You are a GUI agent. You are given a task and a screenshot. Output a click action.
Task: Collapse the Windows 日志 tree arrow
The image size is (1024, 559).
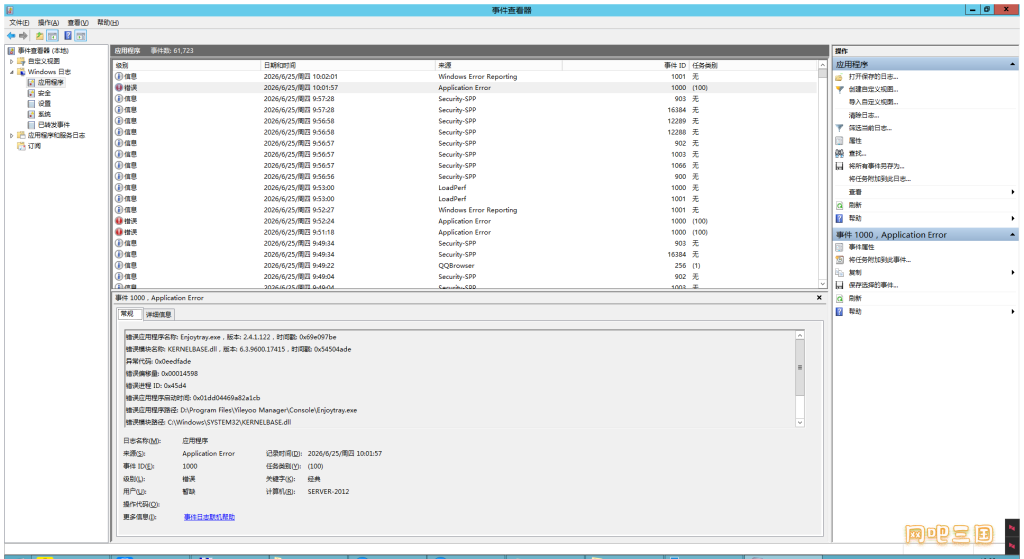[12, 72]
